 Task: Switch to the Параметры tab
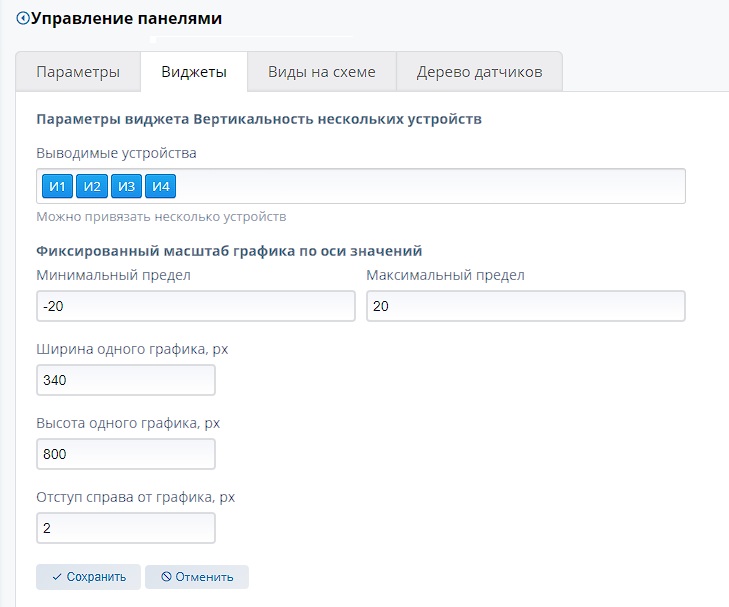coord(78,72)
